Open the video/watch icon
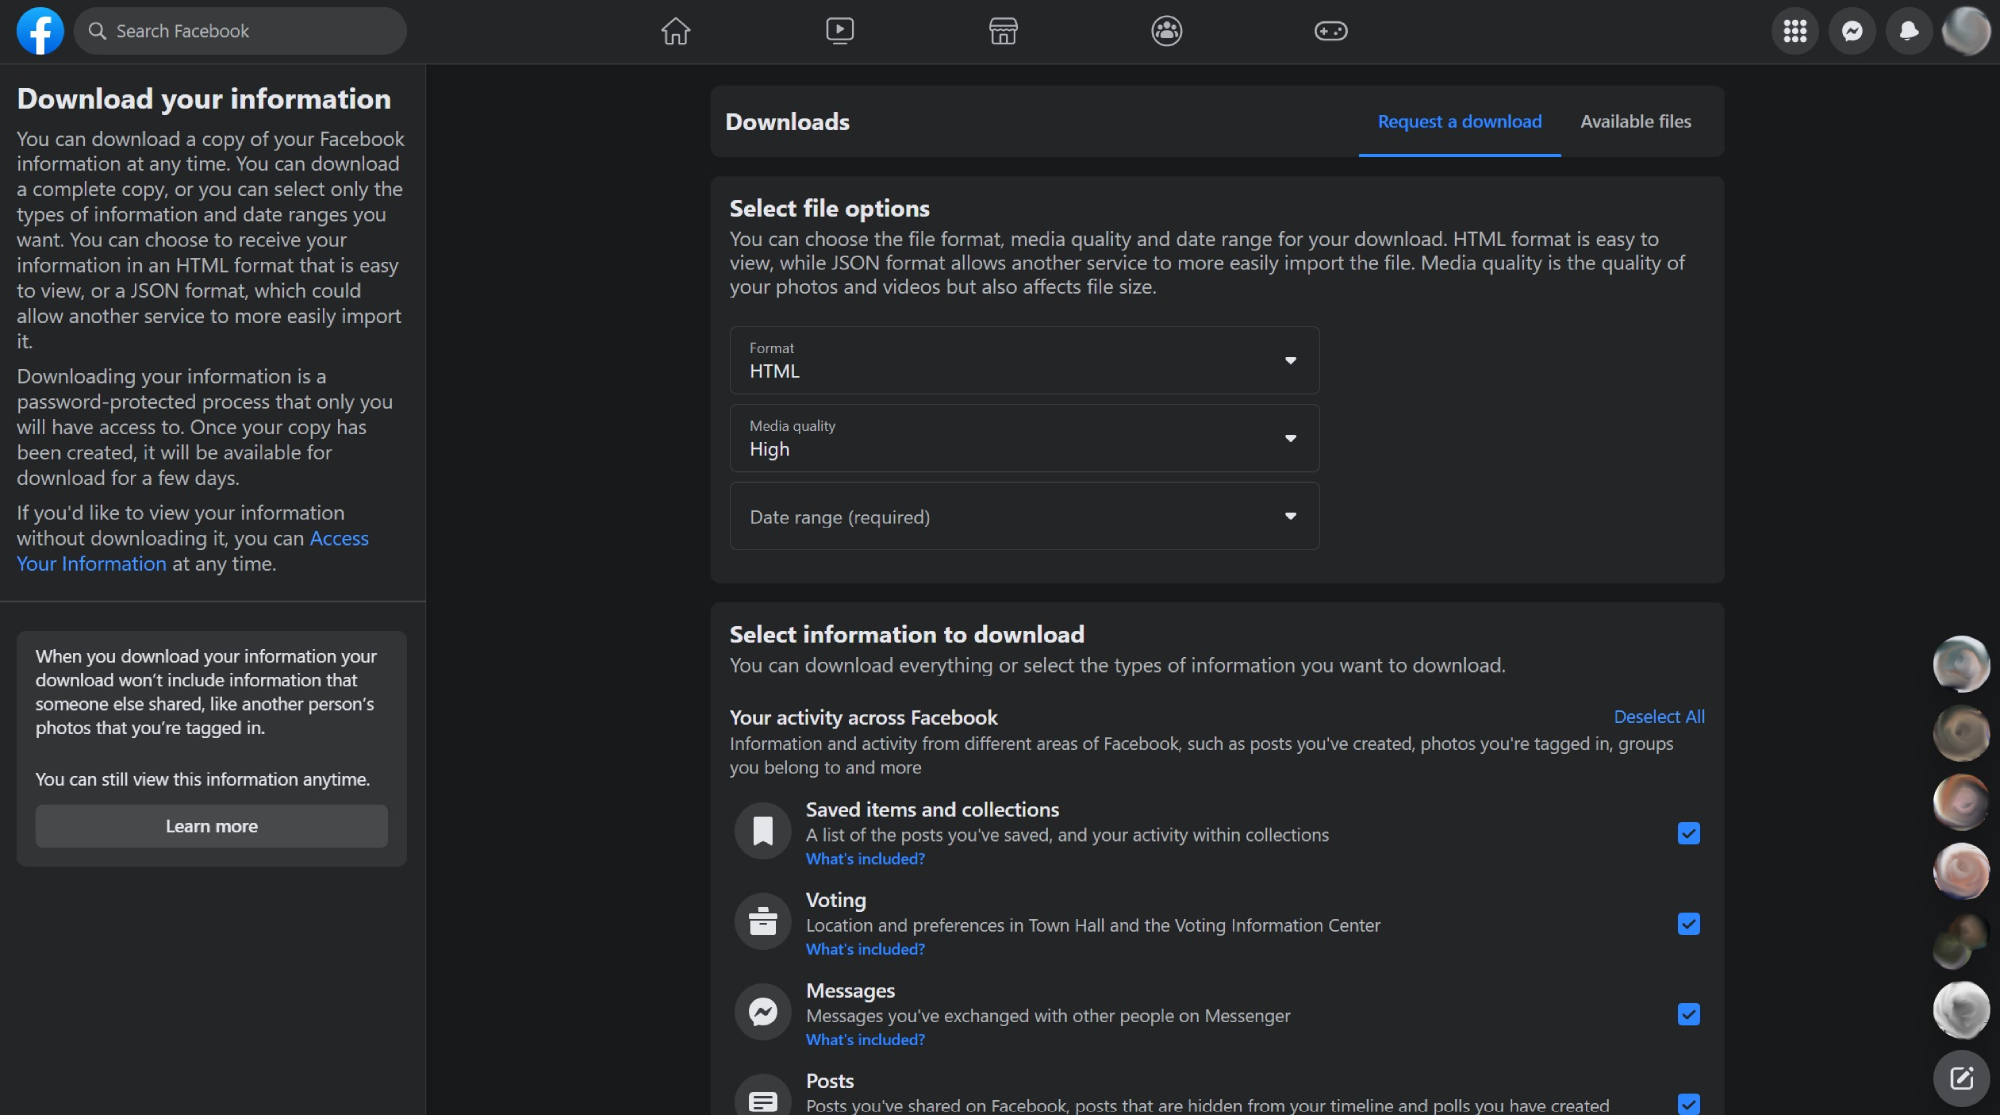 pos(839,29)
